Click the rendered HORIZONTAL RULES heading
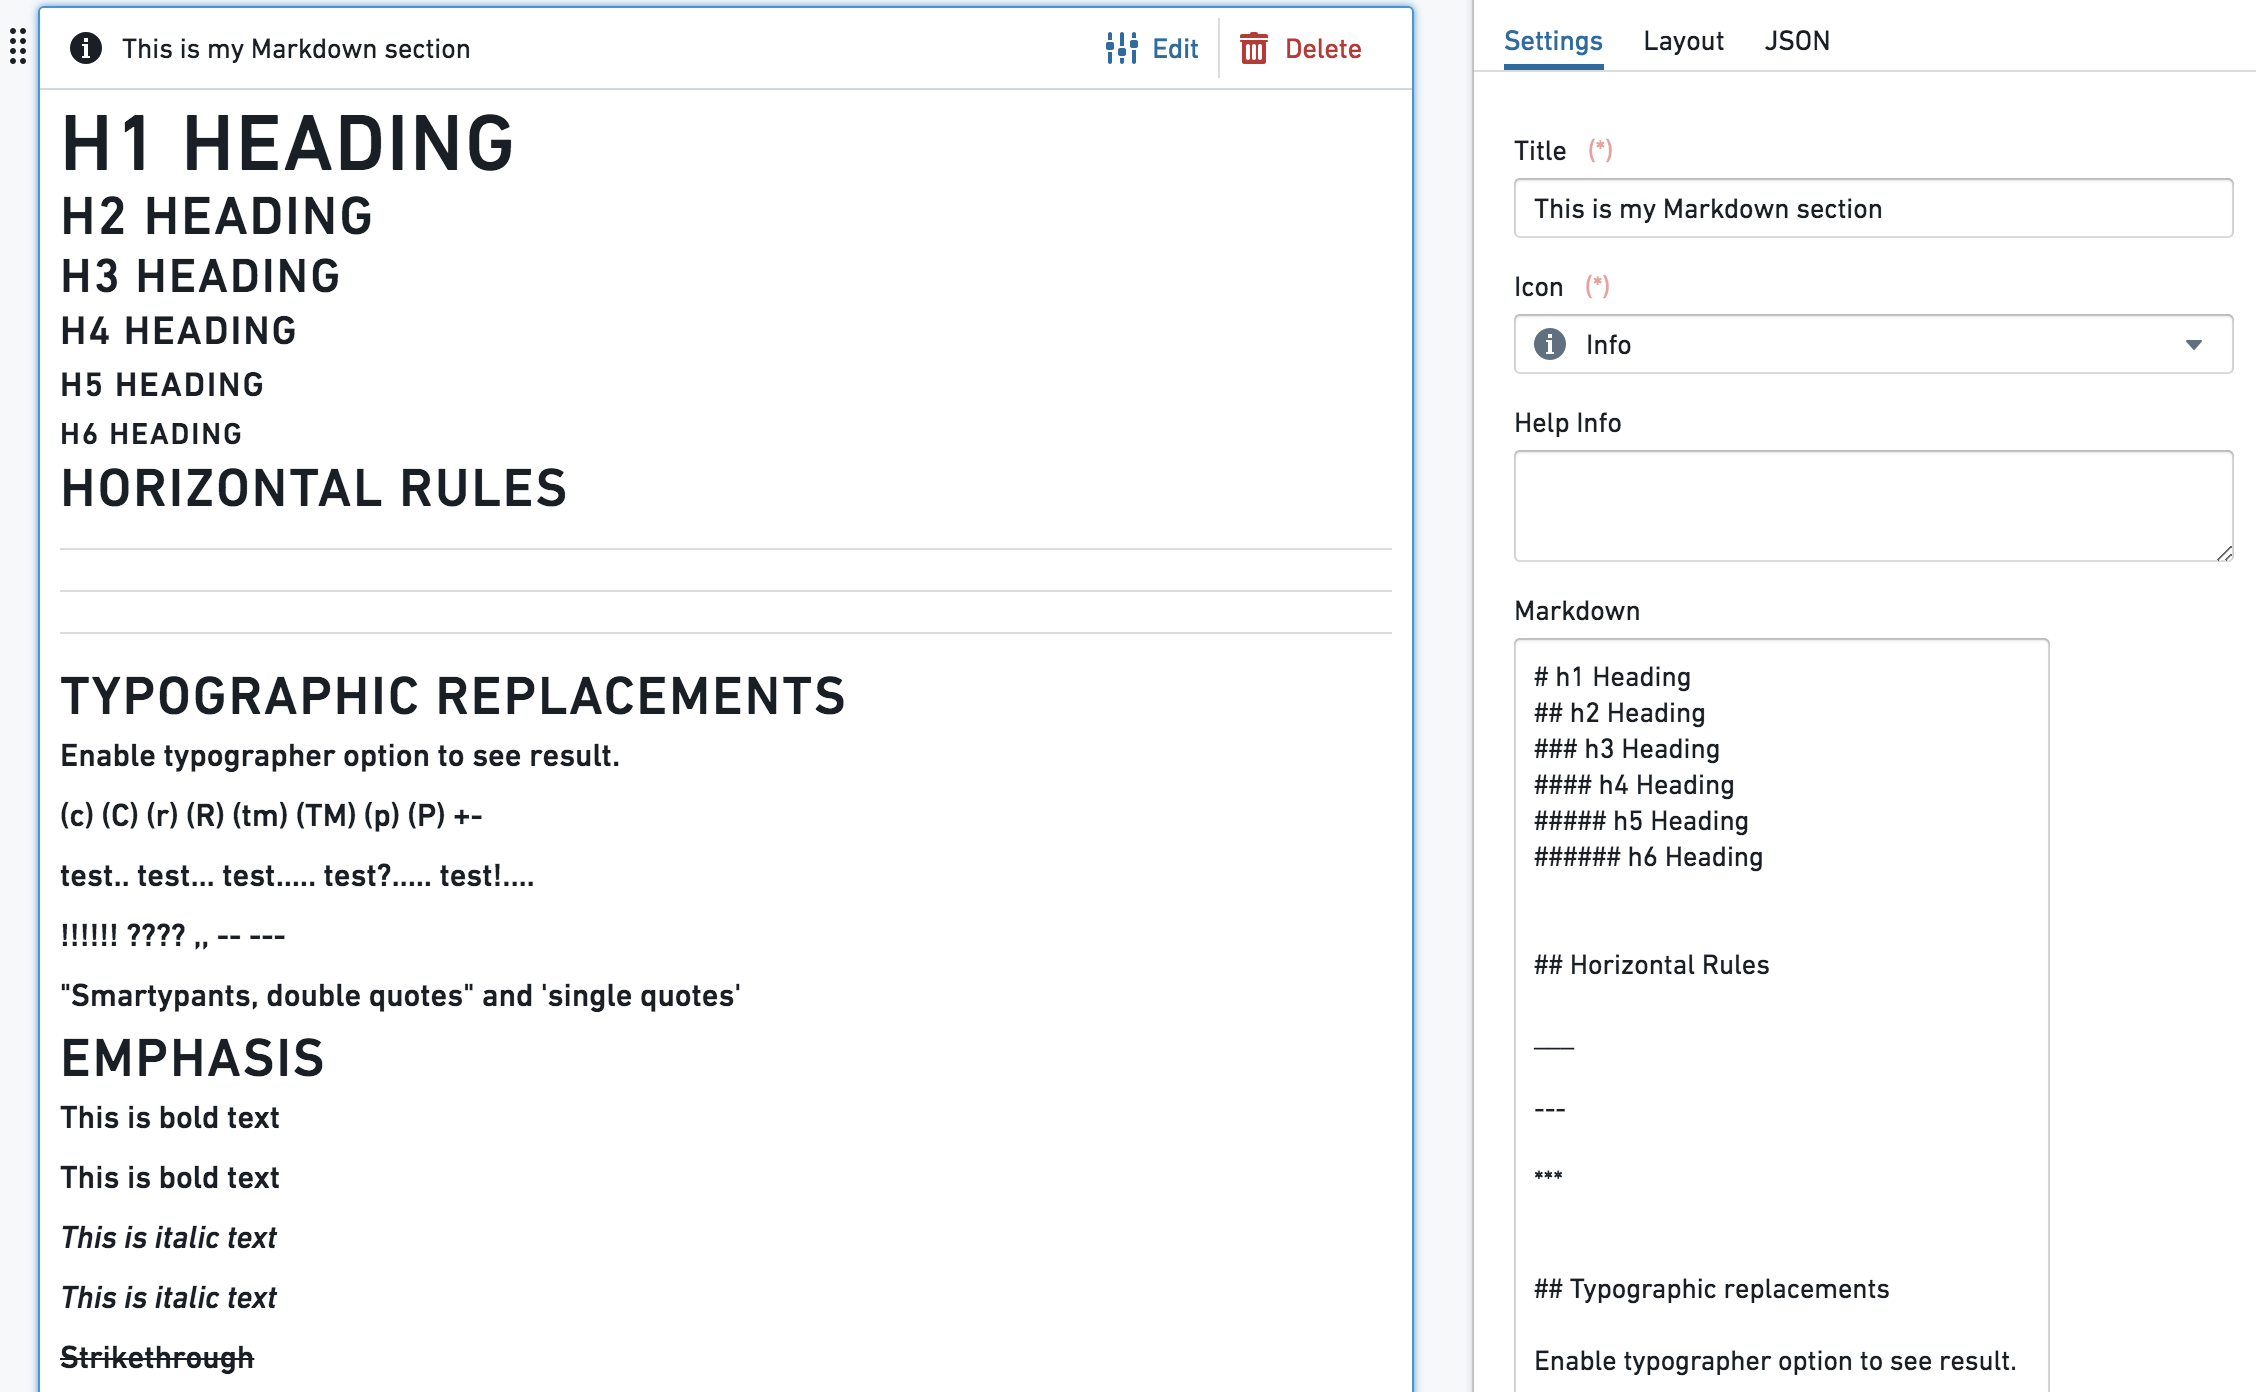 [314, 488]
